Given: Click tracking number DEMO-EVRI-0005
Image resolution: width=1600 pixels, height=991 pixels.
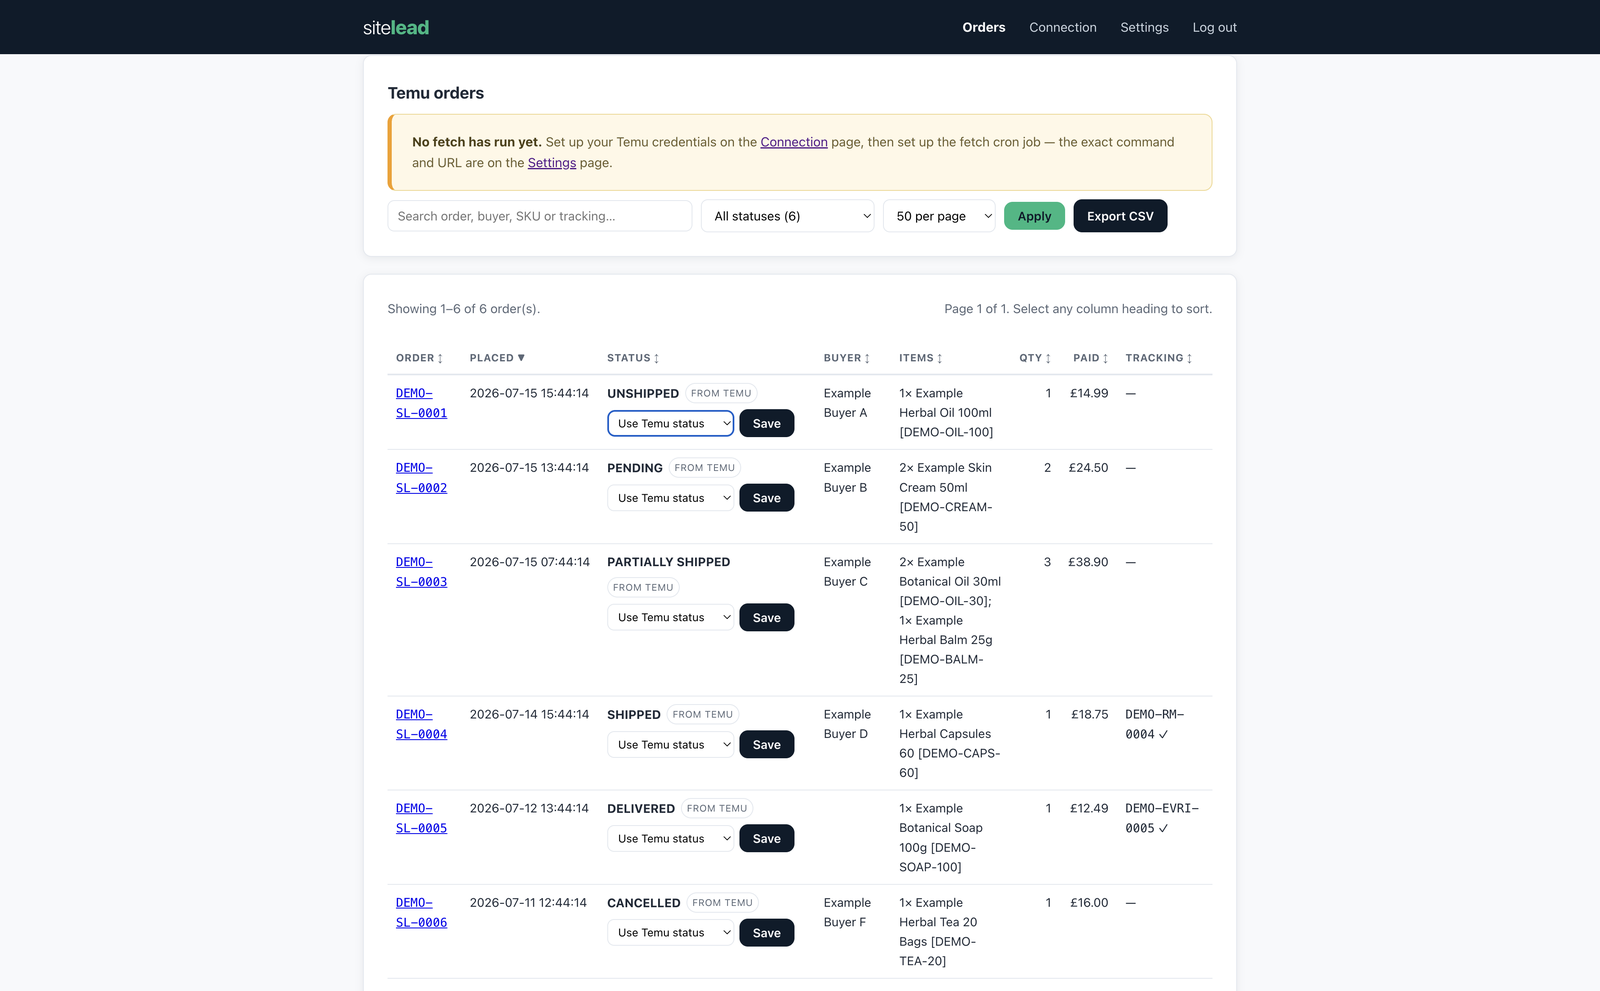Looking at the screenshot, I should (1162, 818).
